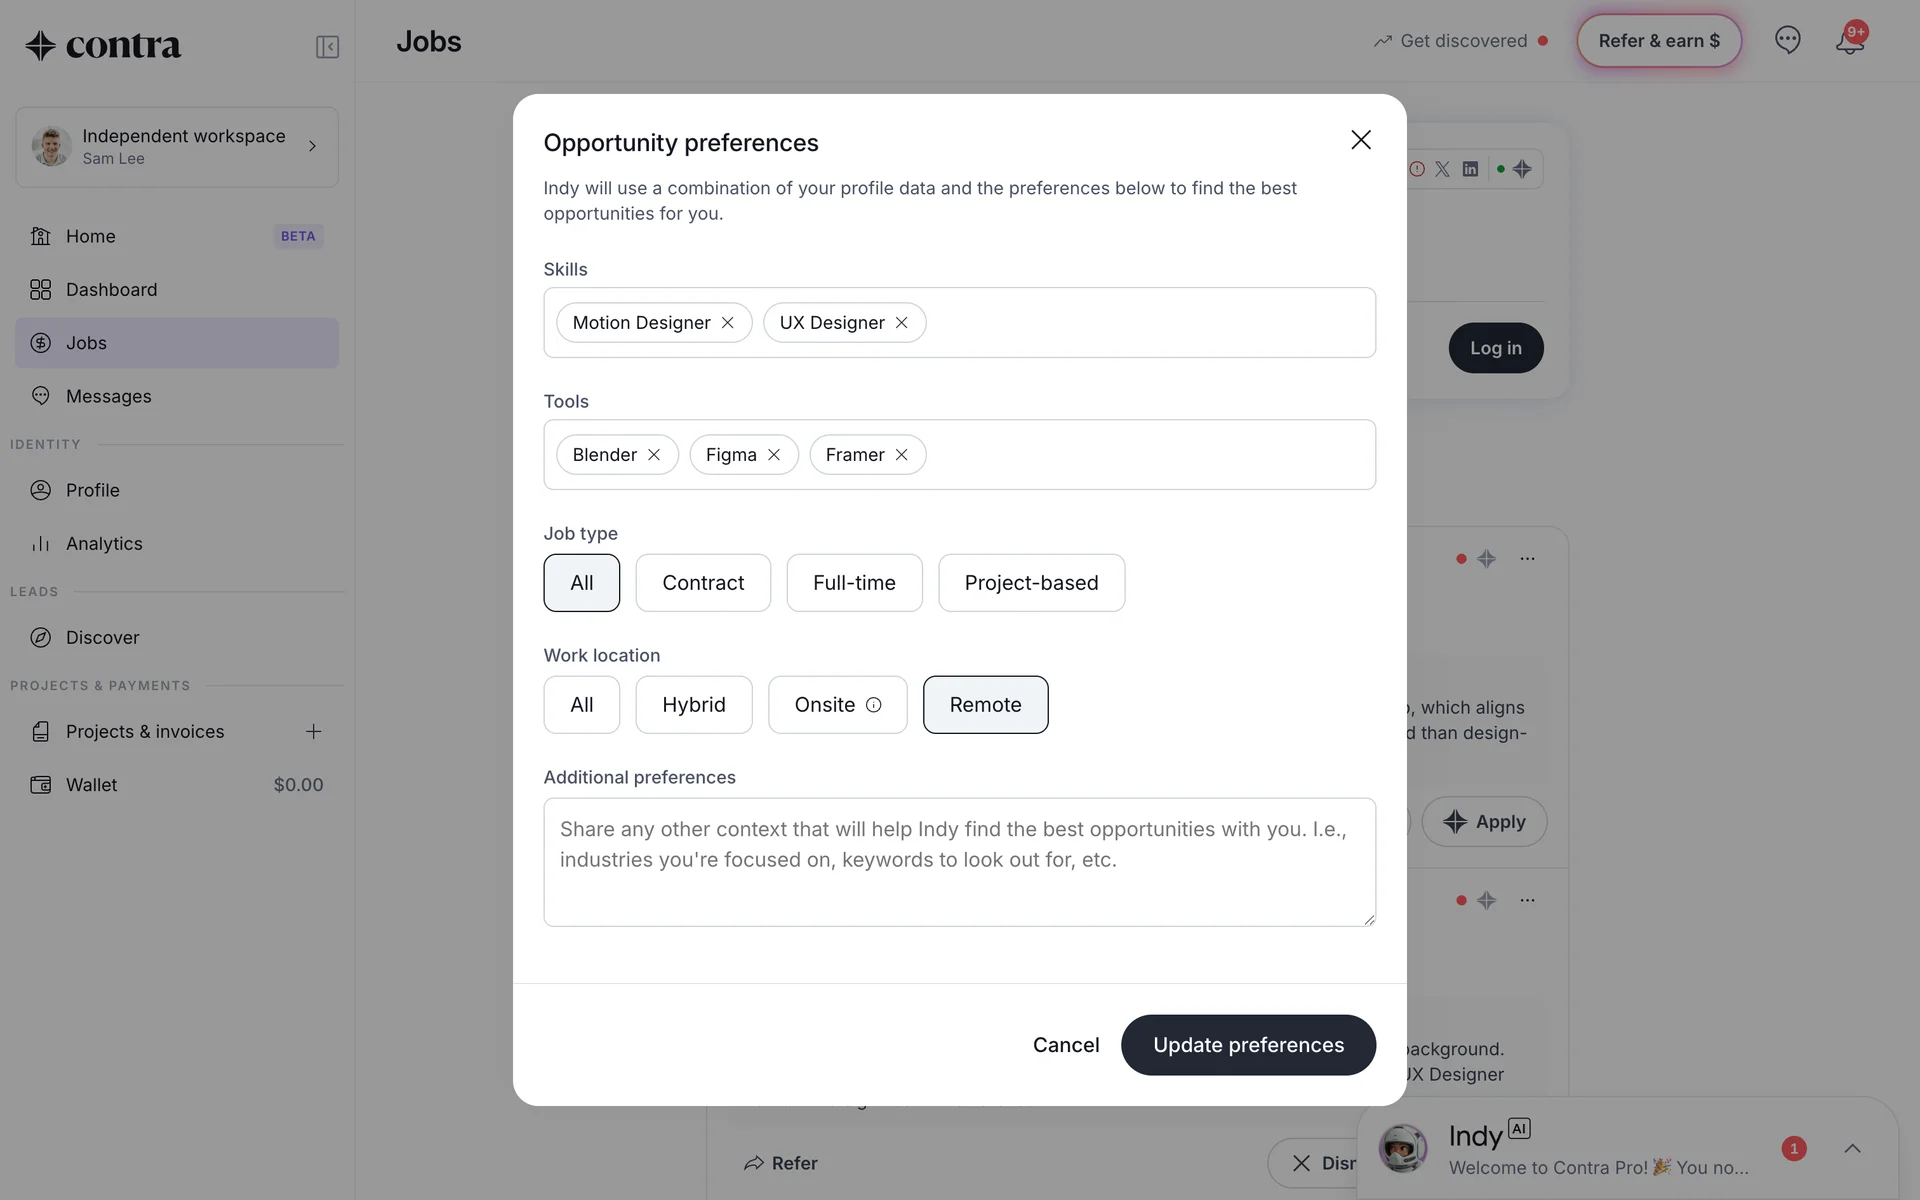Remove the Blender tool tag

coord(654,455)
